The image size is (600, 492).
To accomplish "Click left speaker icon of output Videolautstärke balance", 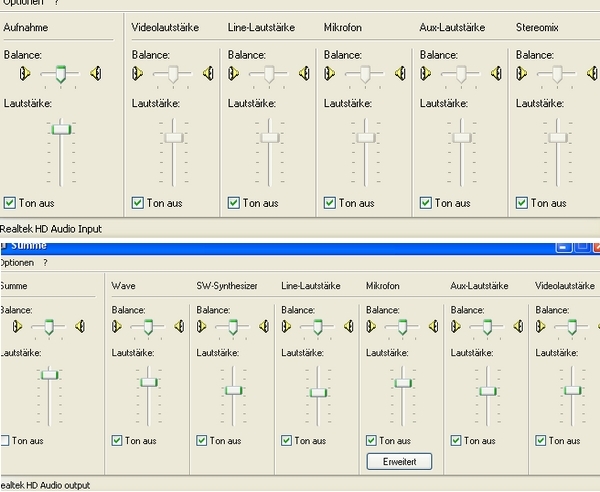I will [541, 326].
